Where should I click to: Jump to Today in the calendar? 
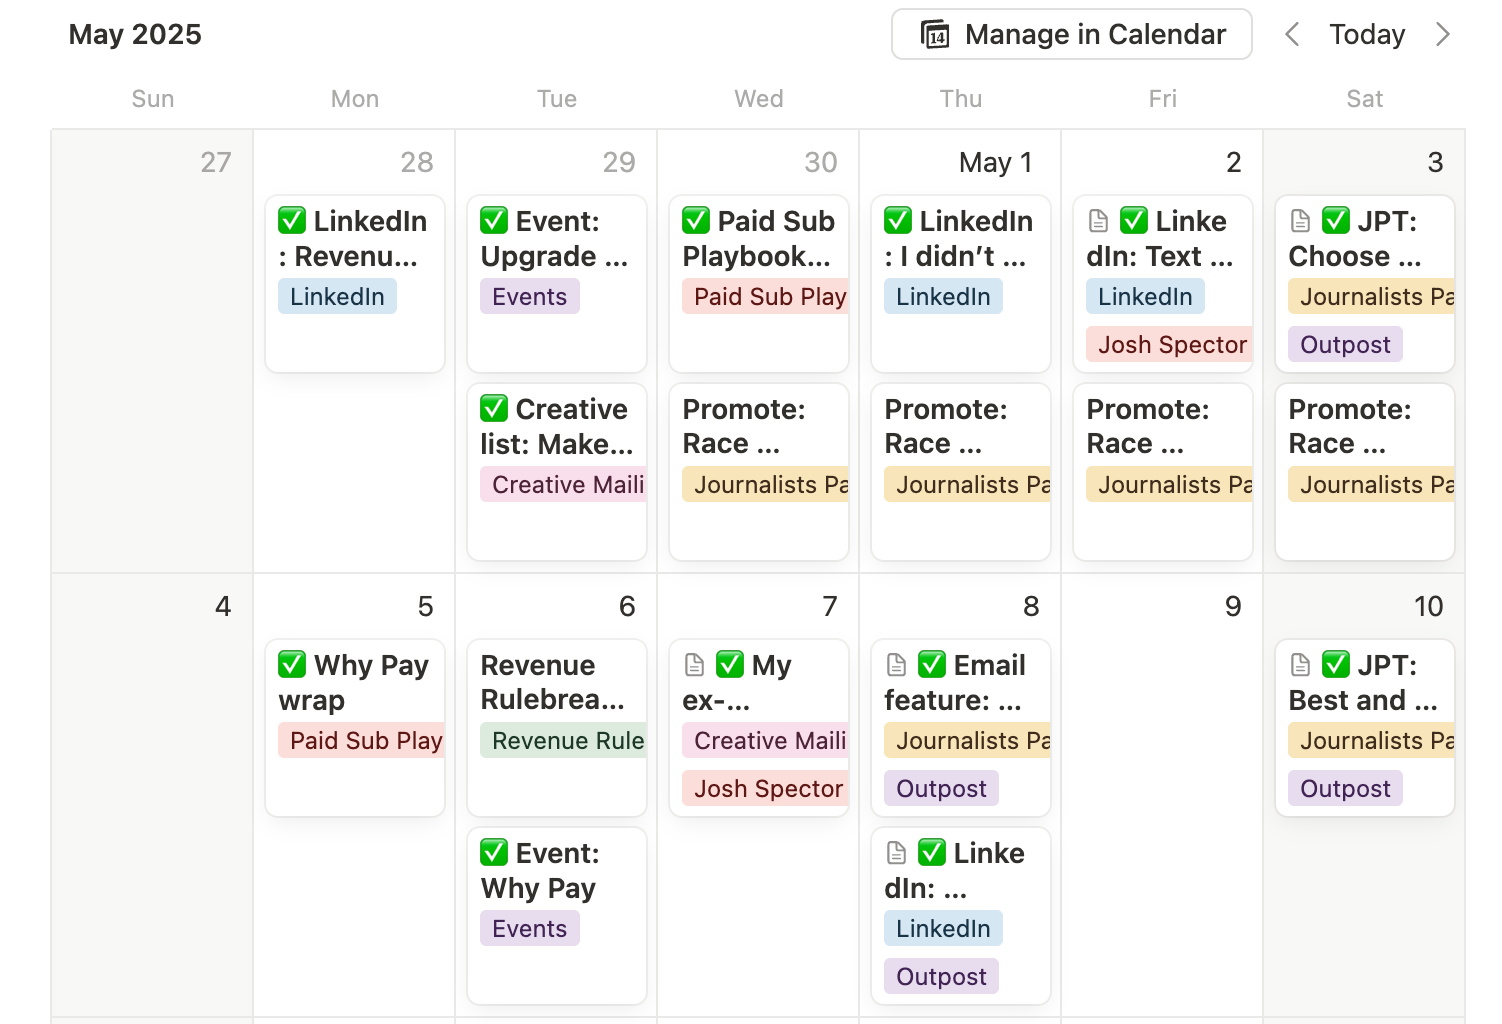[x=1367, y=35]
